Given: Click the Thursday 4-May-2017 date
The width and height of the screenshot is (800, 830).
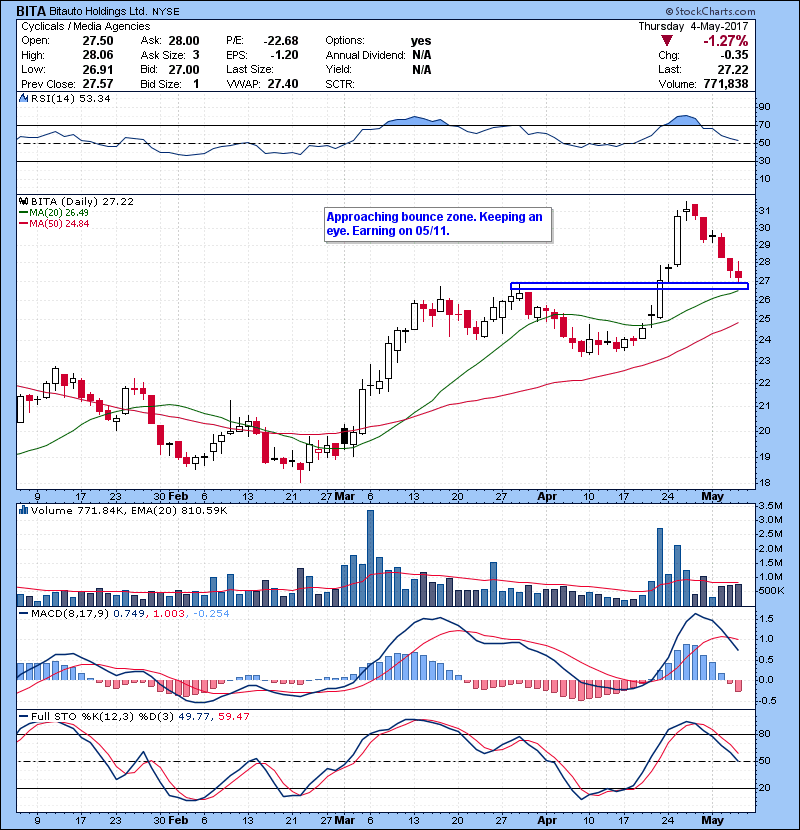Looking at the screenshot, I should tap(693, 26).
